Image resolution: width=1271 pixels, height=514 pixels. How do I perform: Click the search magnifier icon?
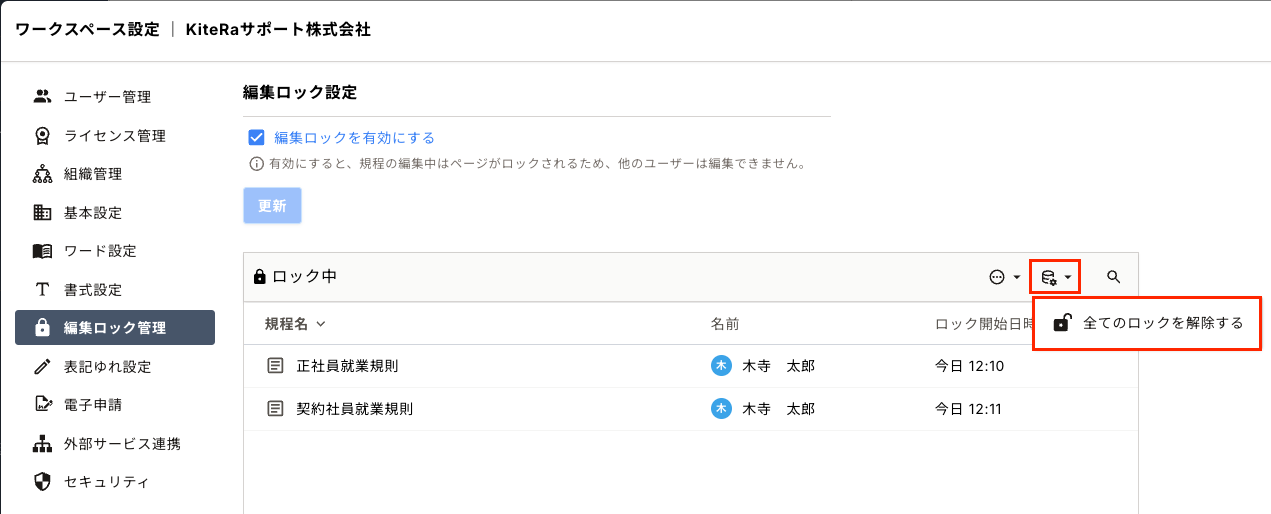[x=1113, y=277]
